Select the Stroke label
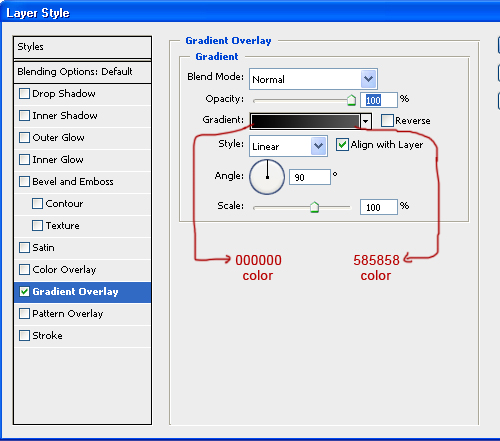 47,336
